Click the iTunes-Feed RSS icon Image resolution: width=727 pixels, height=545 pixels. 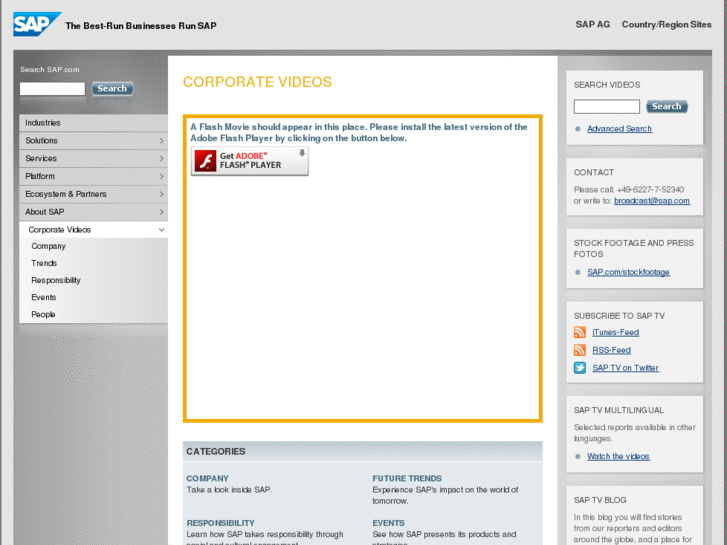click(580, 332)
